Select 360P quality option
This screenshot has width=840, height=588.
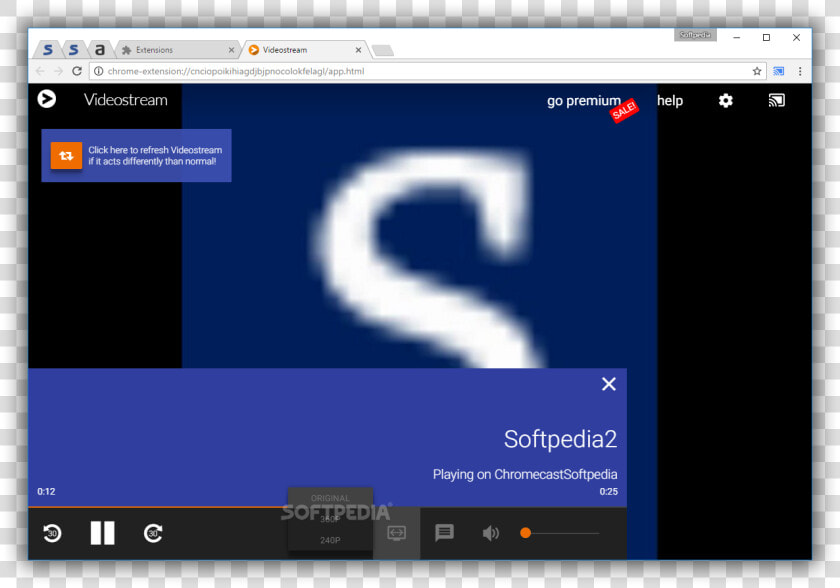coord(330,519)
